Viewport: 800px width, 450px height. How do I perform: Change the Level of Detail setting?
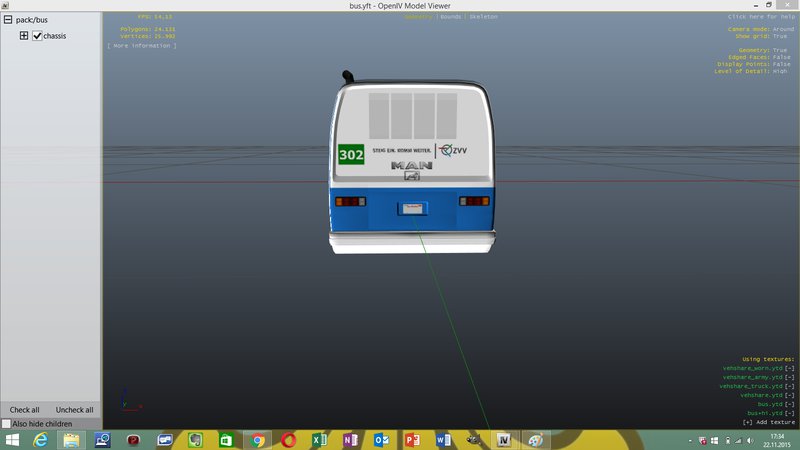pyautogui.click(x=751, y=71)
